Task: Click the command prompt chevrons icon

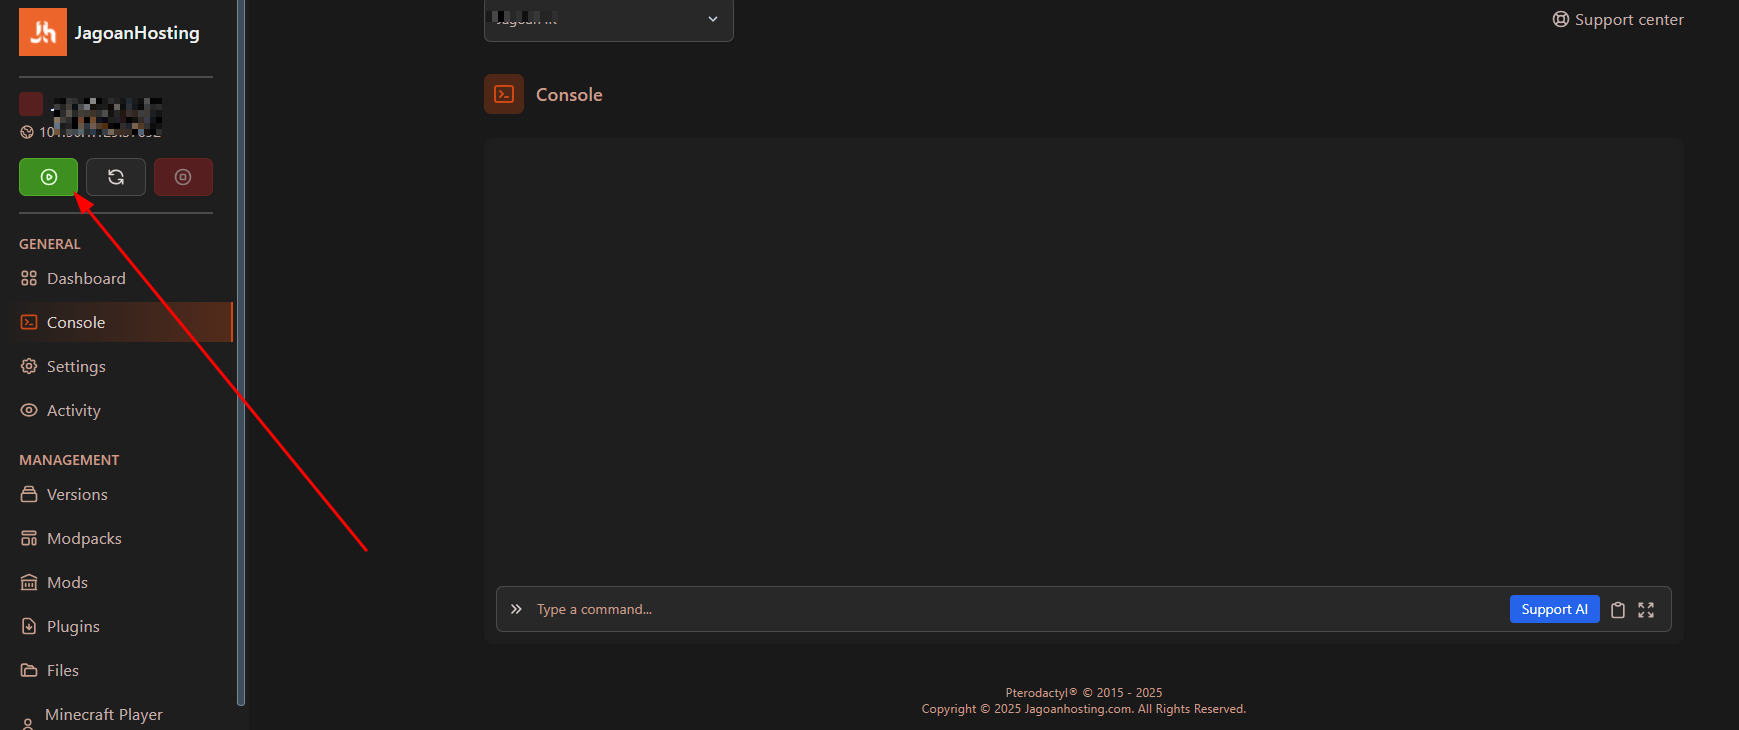Action: [516, 609]
